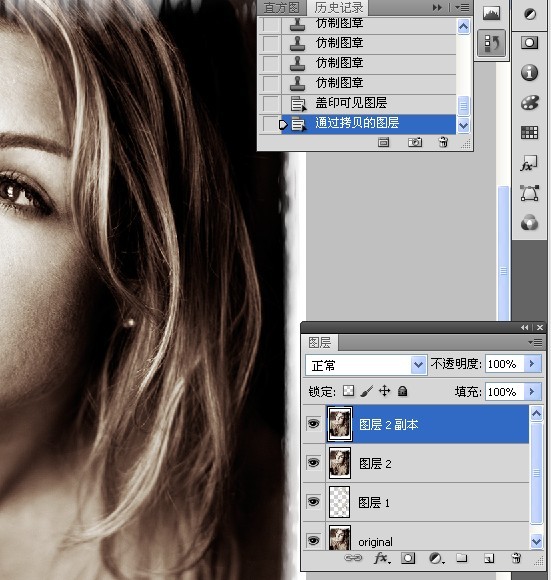Add a layer mask to 图层 2 副本
Screen dimensions: 551x580
408,558
